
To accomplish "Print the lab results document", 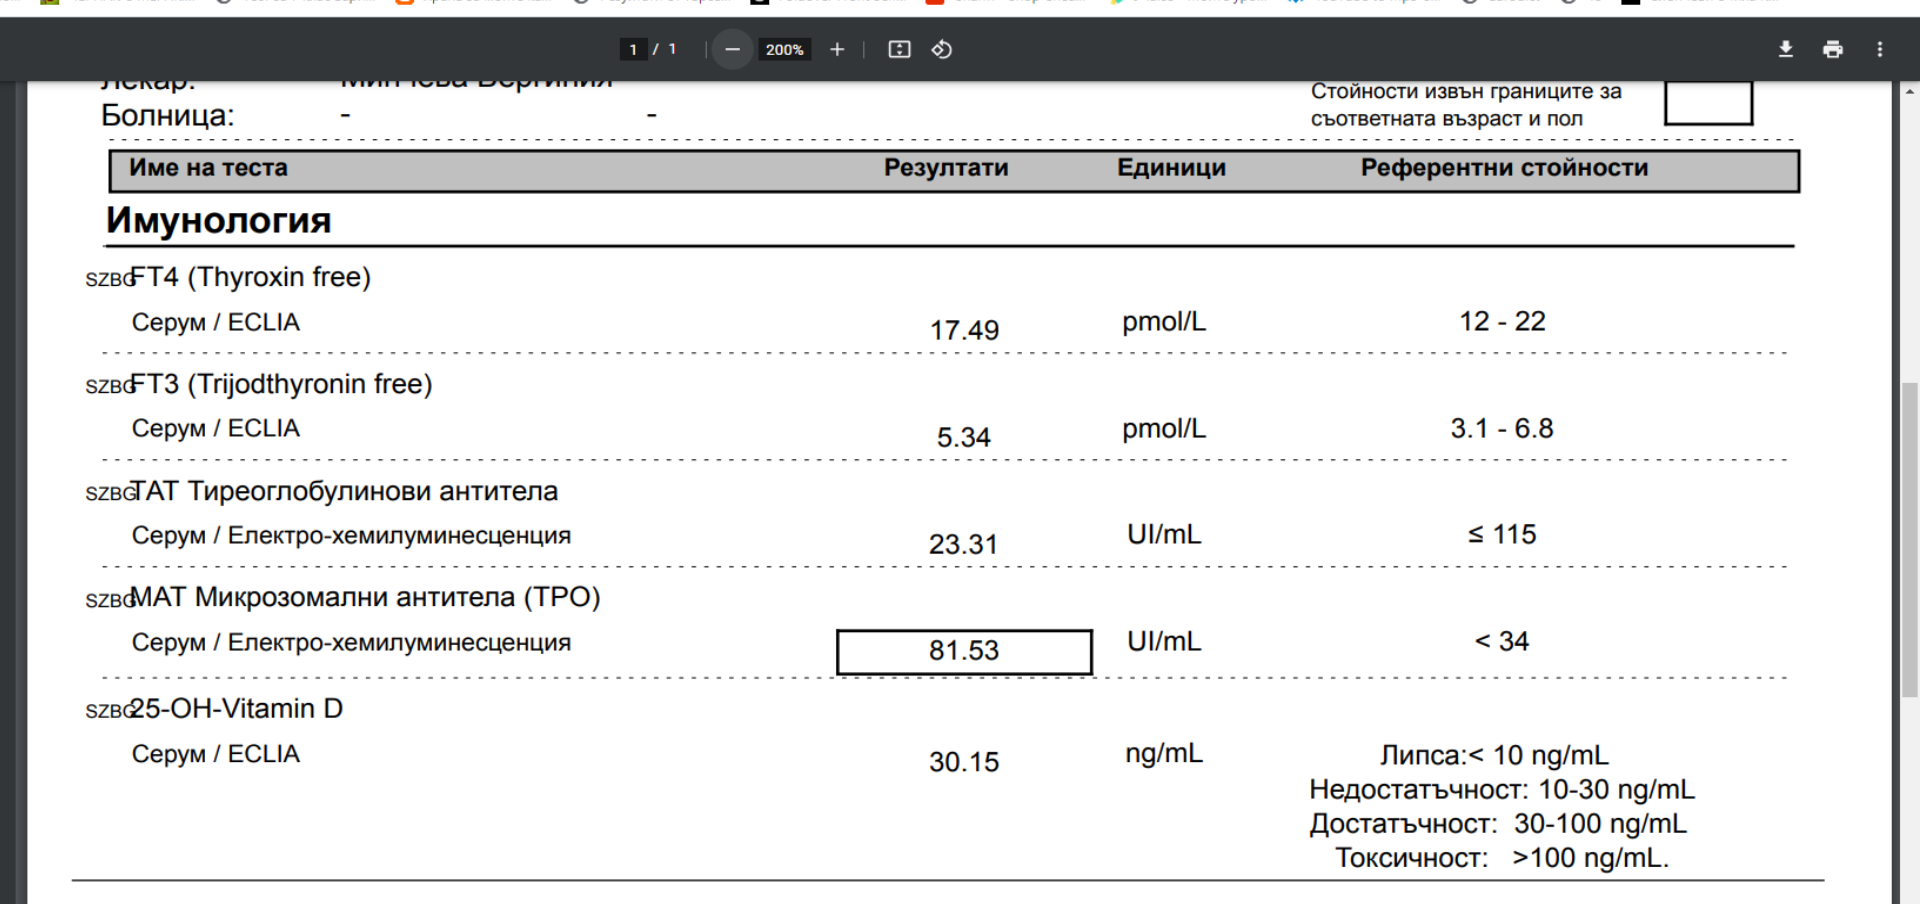I will pos(1832,50).
